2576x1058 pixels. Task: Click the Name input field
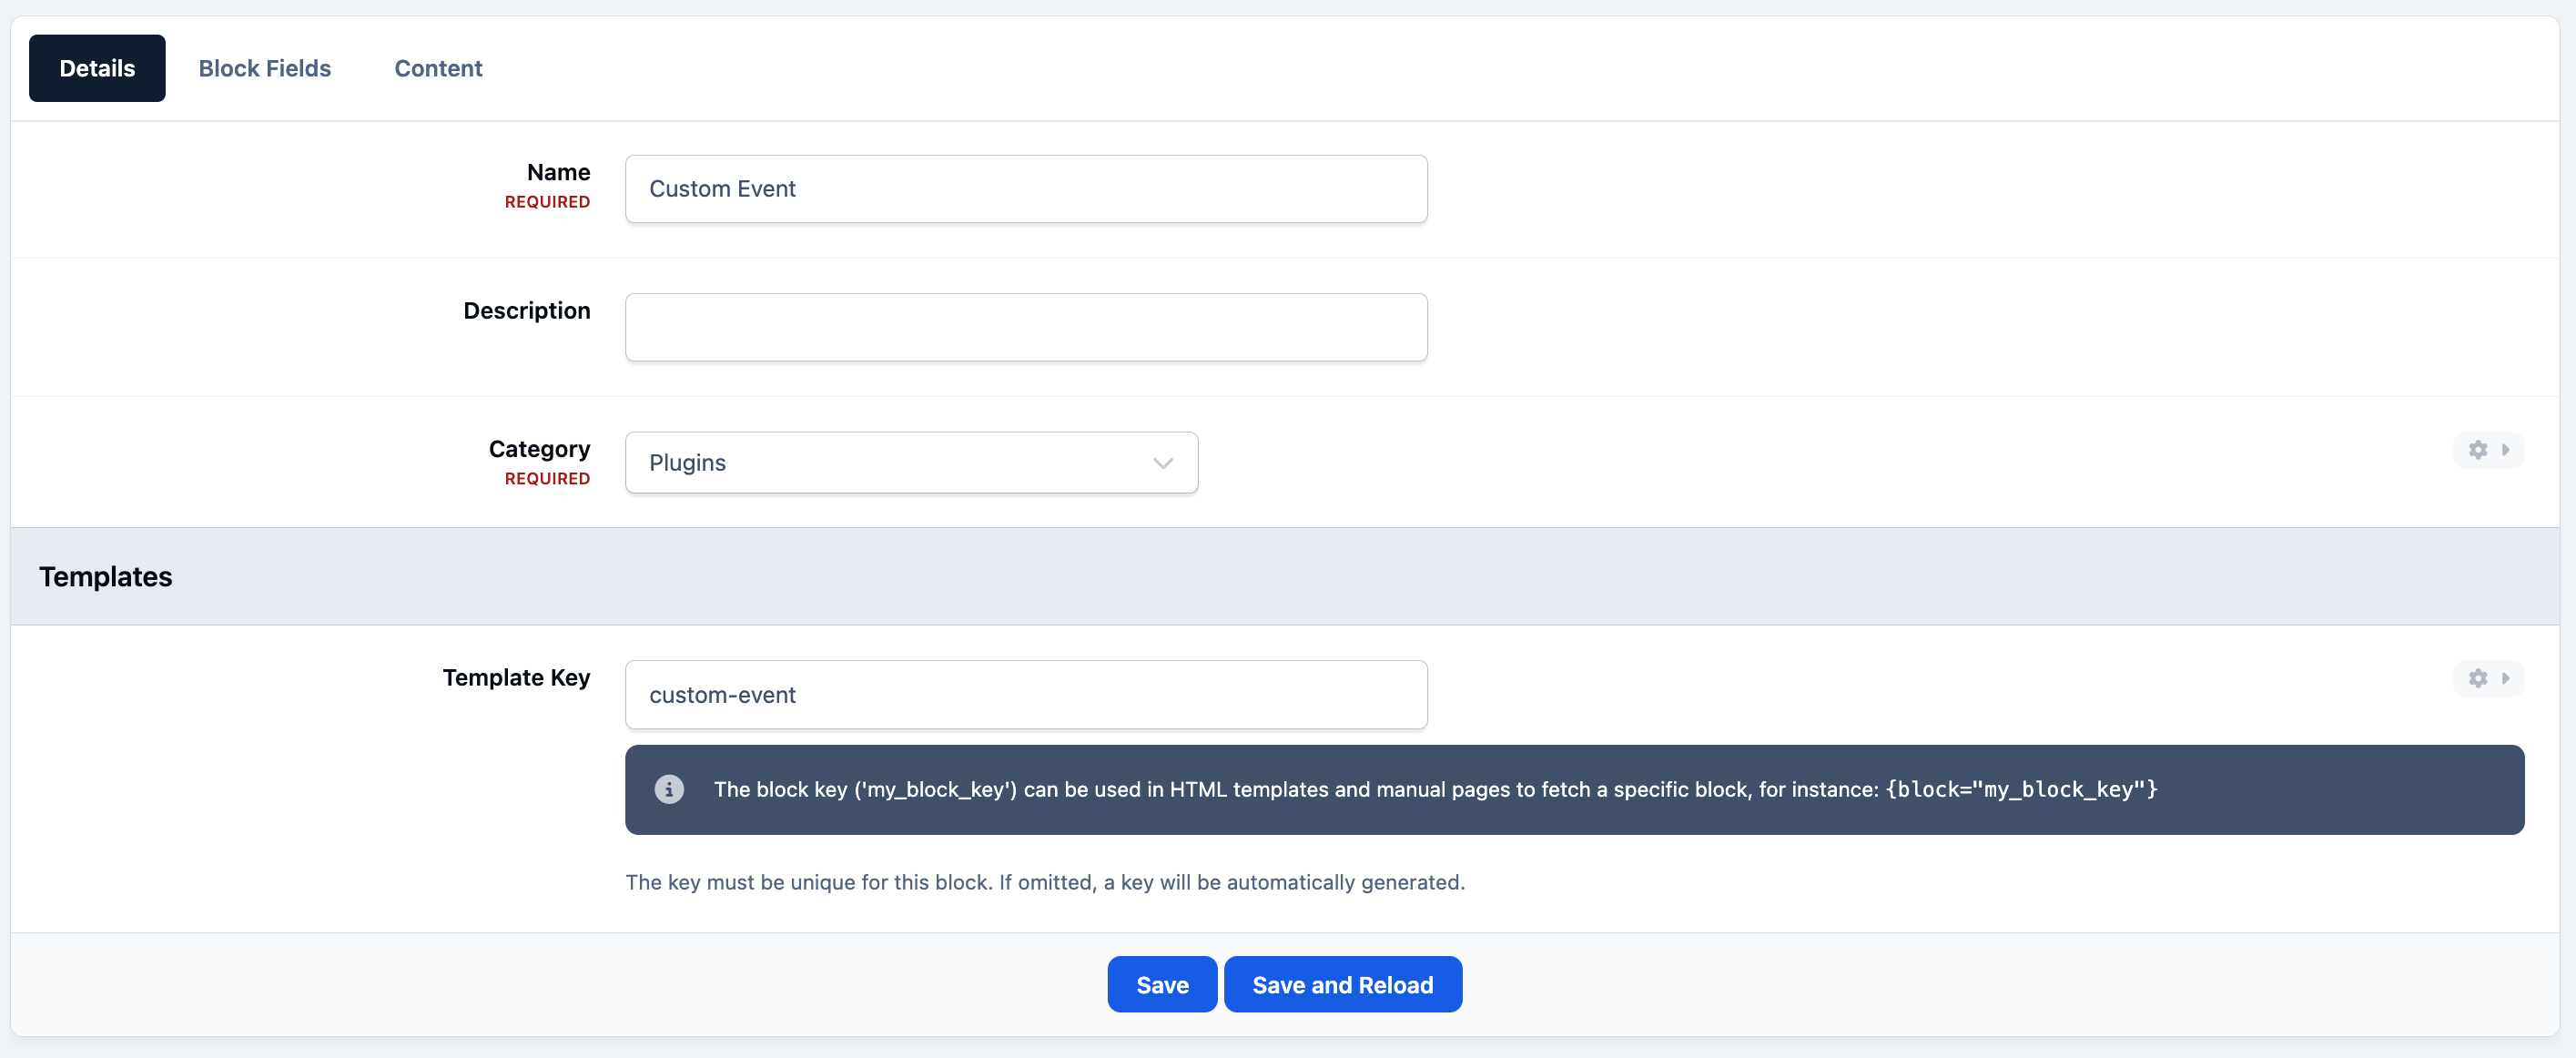point(1026,189)
